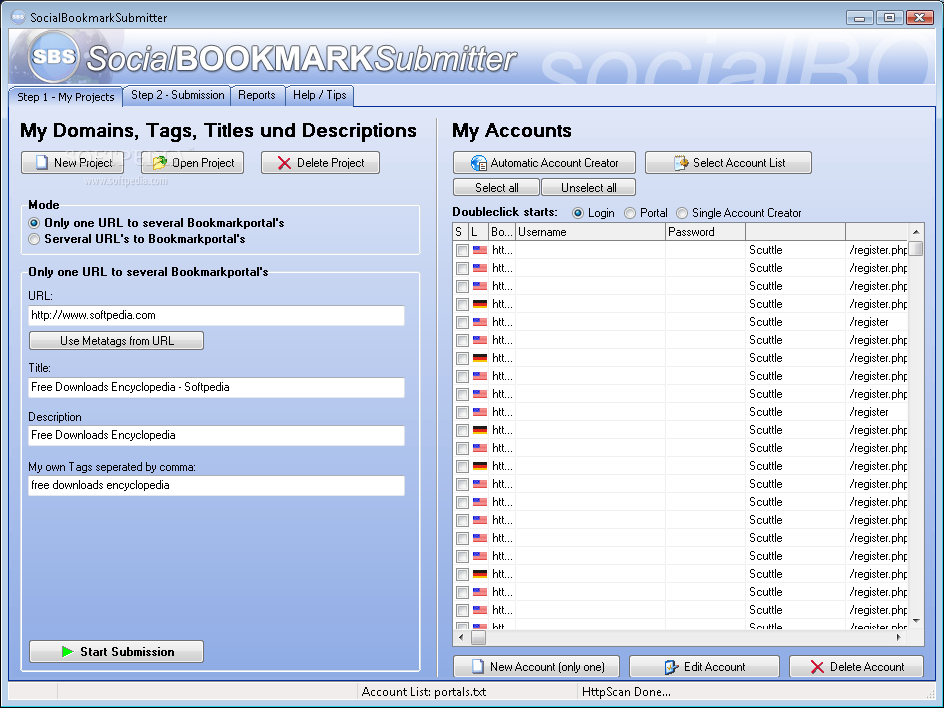Click the blank page icon on New Project
The height and width of the screenshot is (708, 944).
tap(42, 163)
